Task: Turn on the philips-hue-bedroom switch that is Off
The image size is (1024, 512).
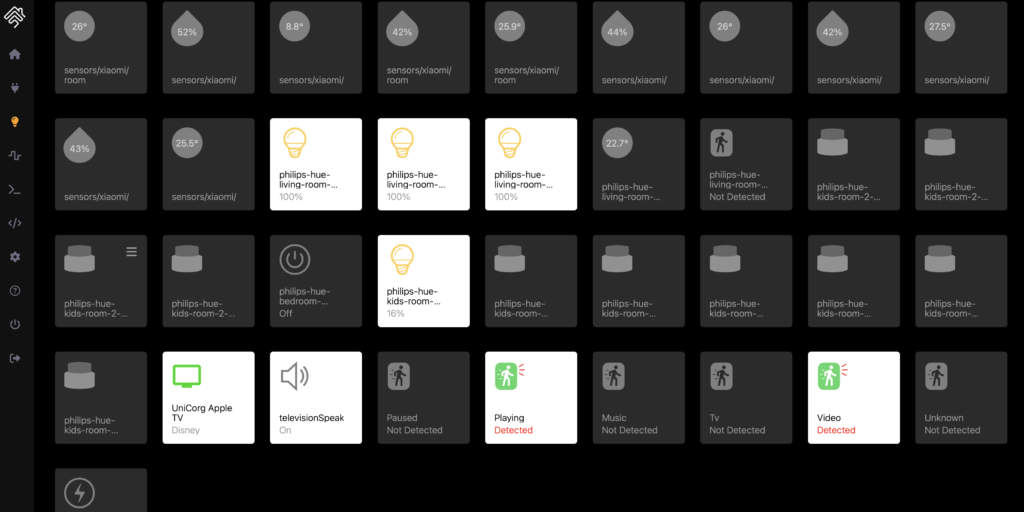Action: (x=315, y=281)
